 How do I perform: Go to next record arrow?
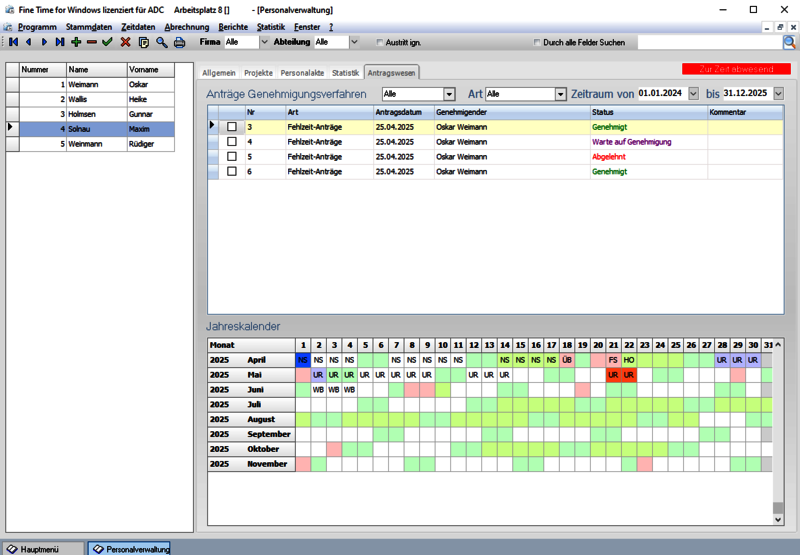click(x=44, y=42)
